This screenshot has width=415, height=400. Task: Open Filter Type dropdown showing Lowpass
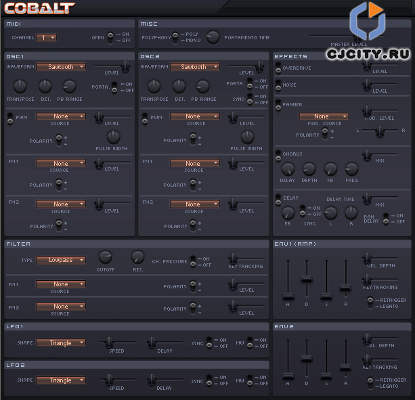pyautogui.click(x=61, y=260)
